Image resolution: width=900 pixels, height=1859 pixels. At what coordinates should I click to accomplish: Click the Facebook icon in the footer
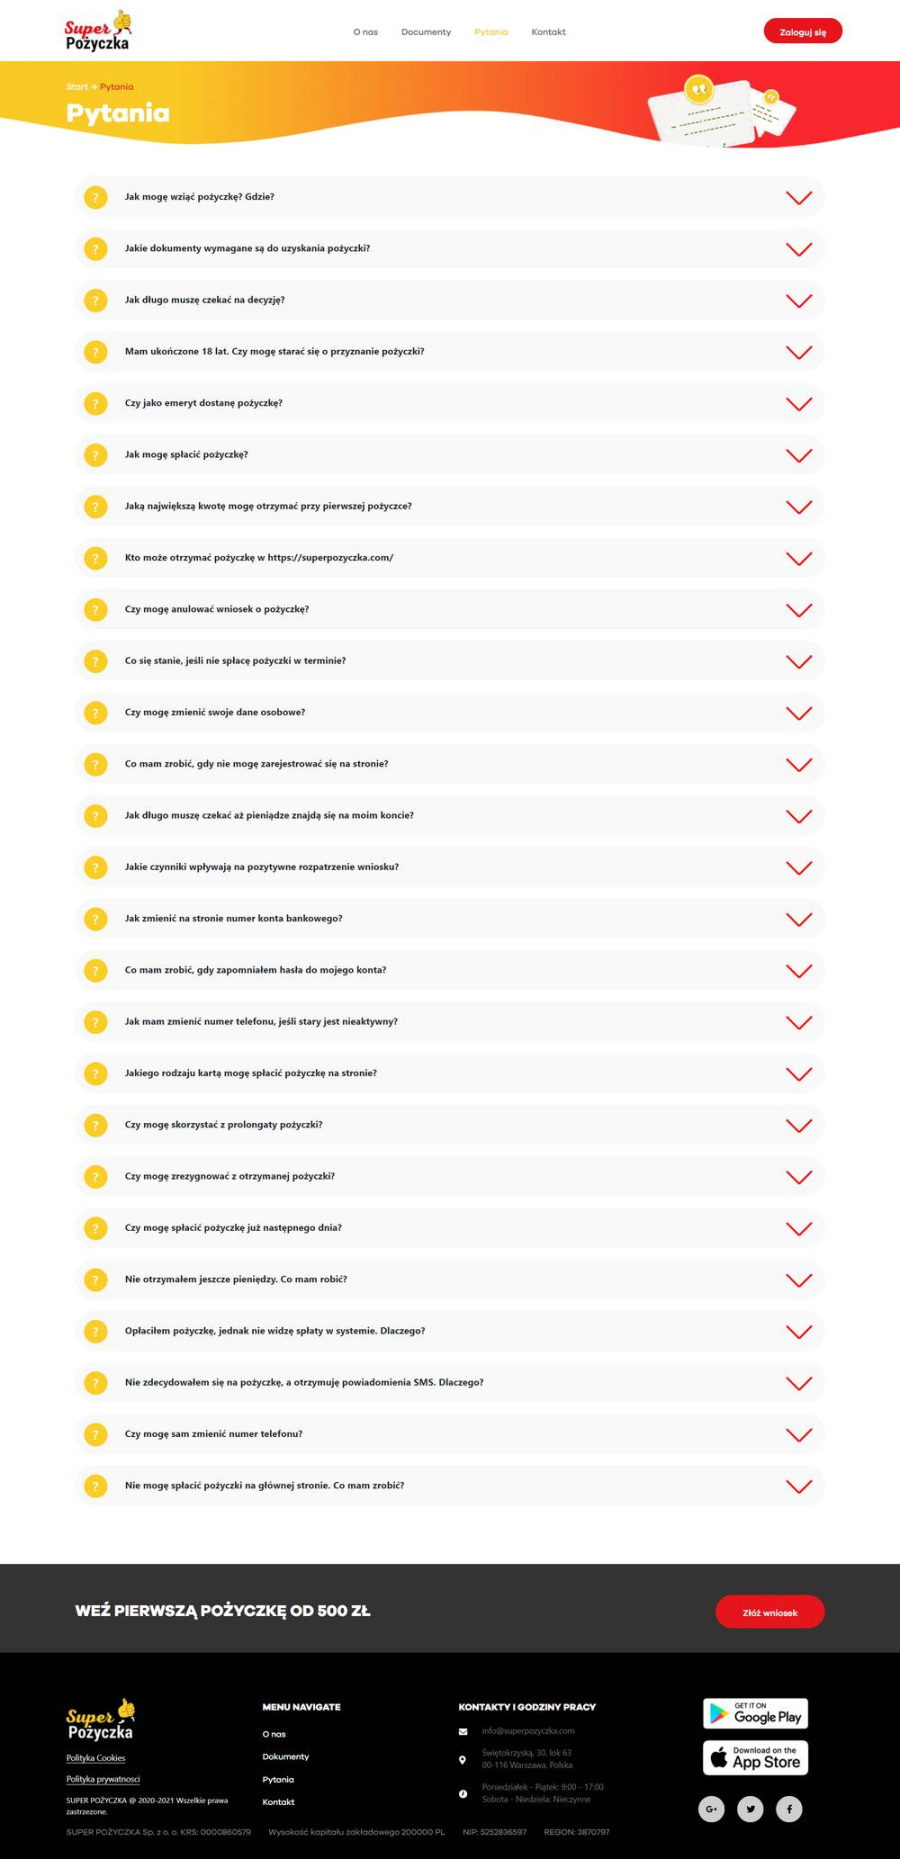click(x=789, y=1808)
